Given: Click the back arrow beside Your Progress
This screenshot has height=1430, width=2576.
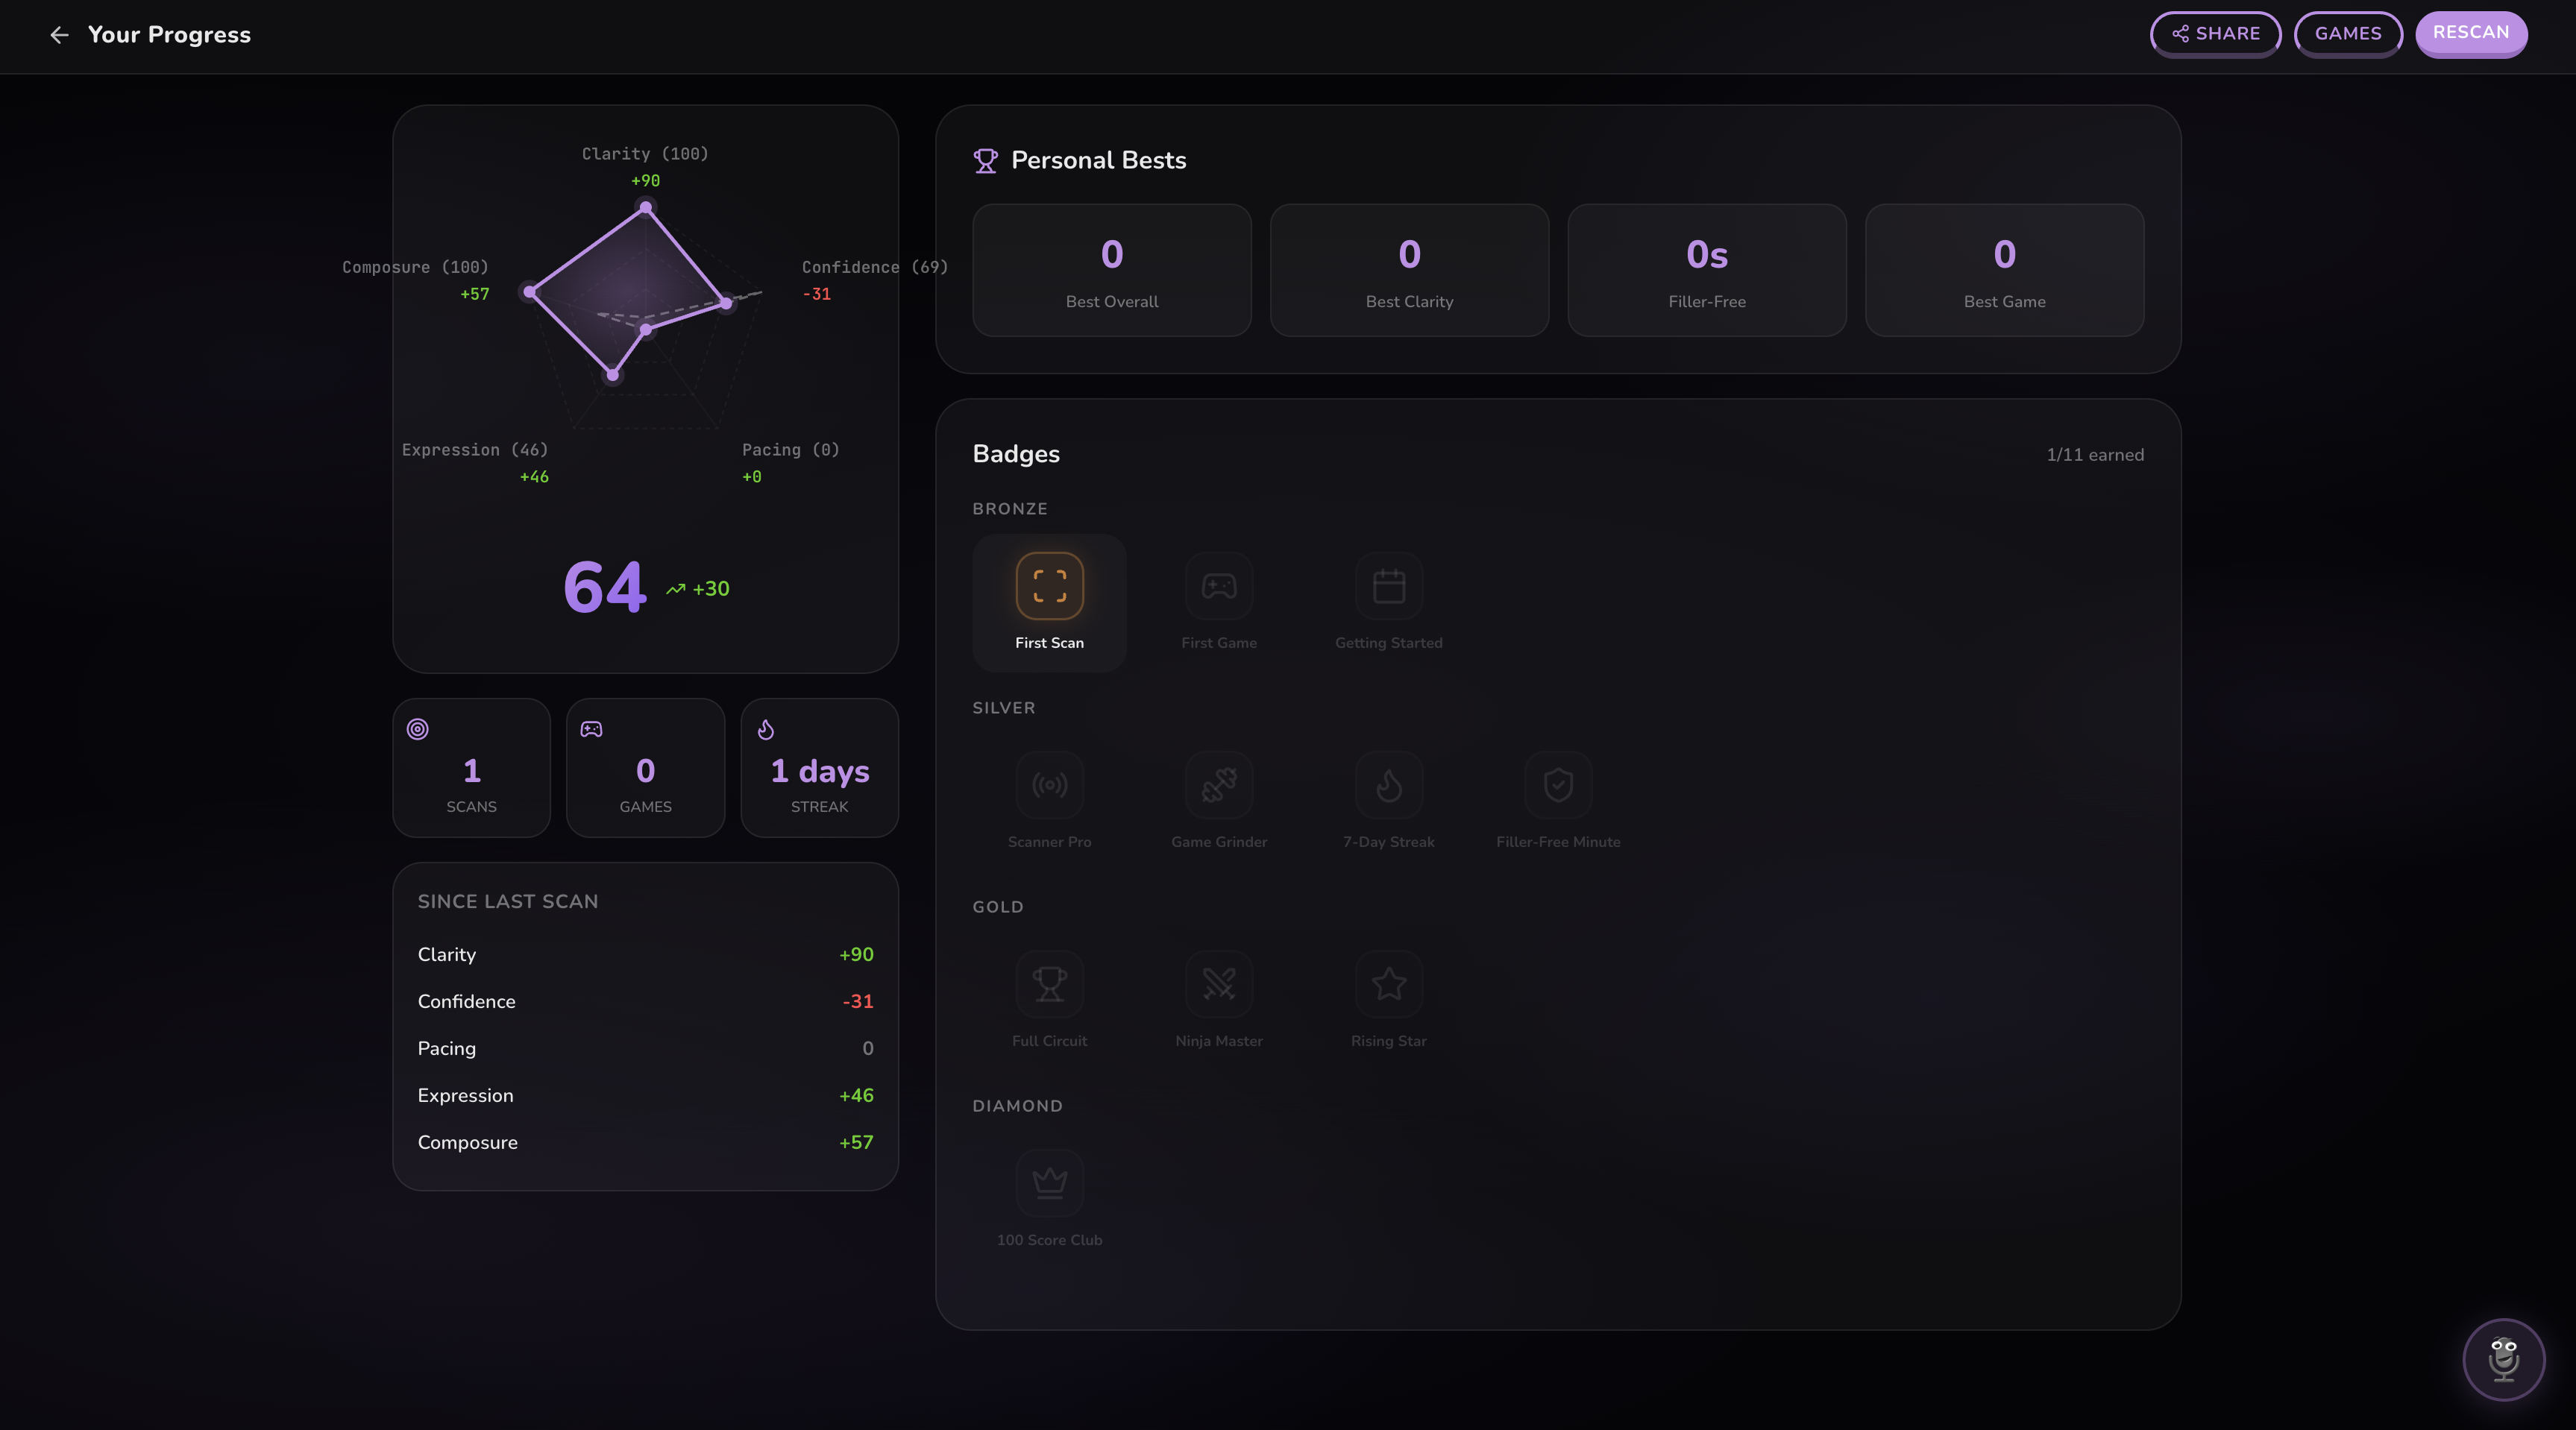Looking at the screenshot, I should pos(60,35).
